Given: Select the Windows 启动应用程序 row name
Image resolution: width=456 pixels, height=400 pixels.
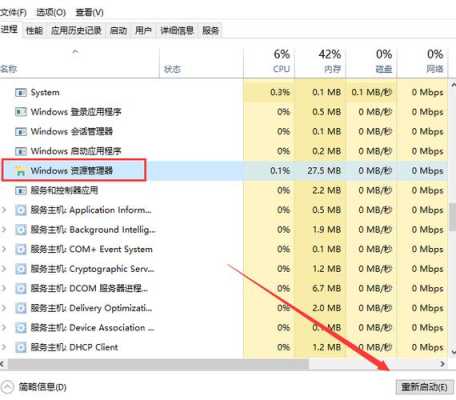Looking at the screenshot, I should 76,151.
